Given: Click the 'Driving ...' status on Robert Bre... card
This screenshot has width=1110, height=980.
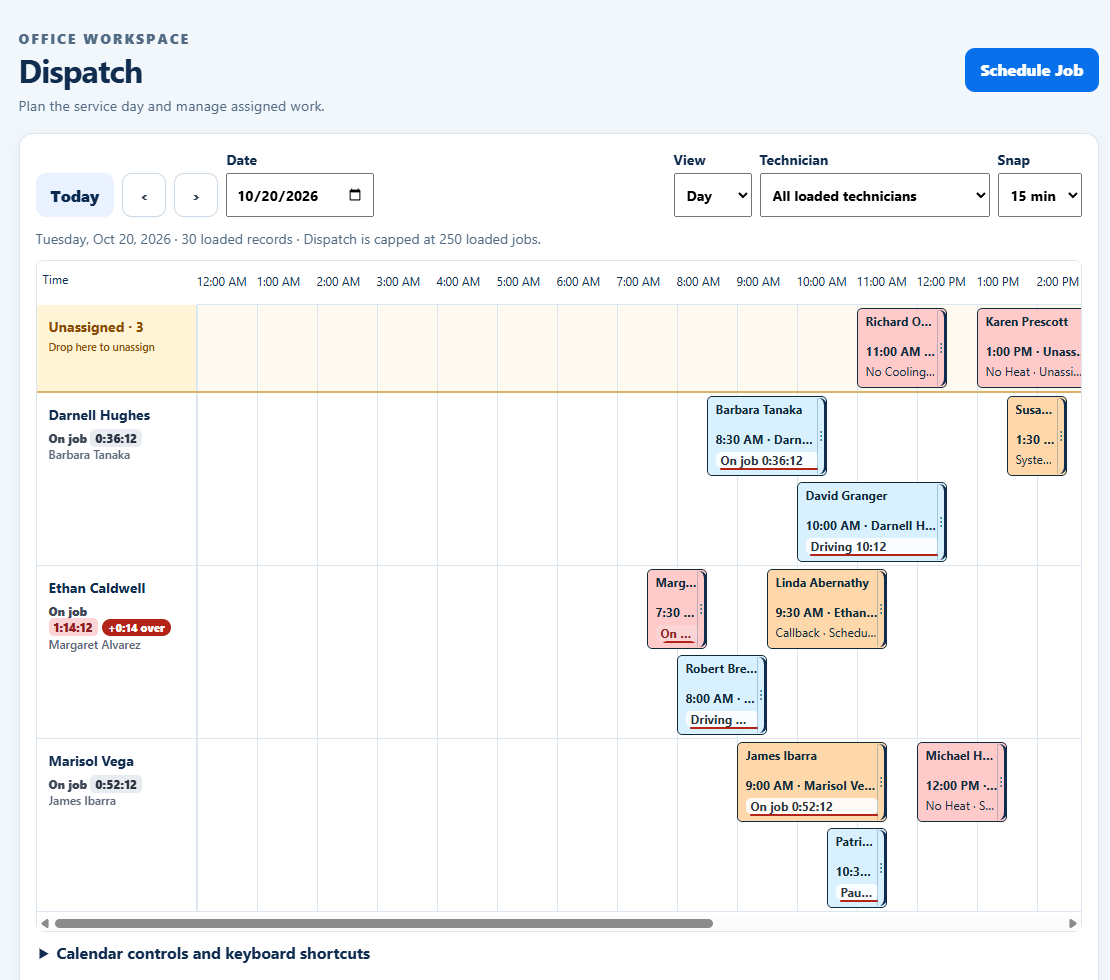Looking at the screenshot, I should coord(721,720).
